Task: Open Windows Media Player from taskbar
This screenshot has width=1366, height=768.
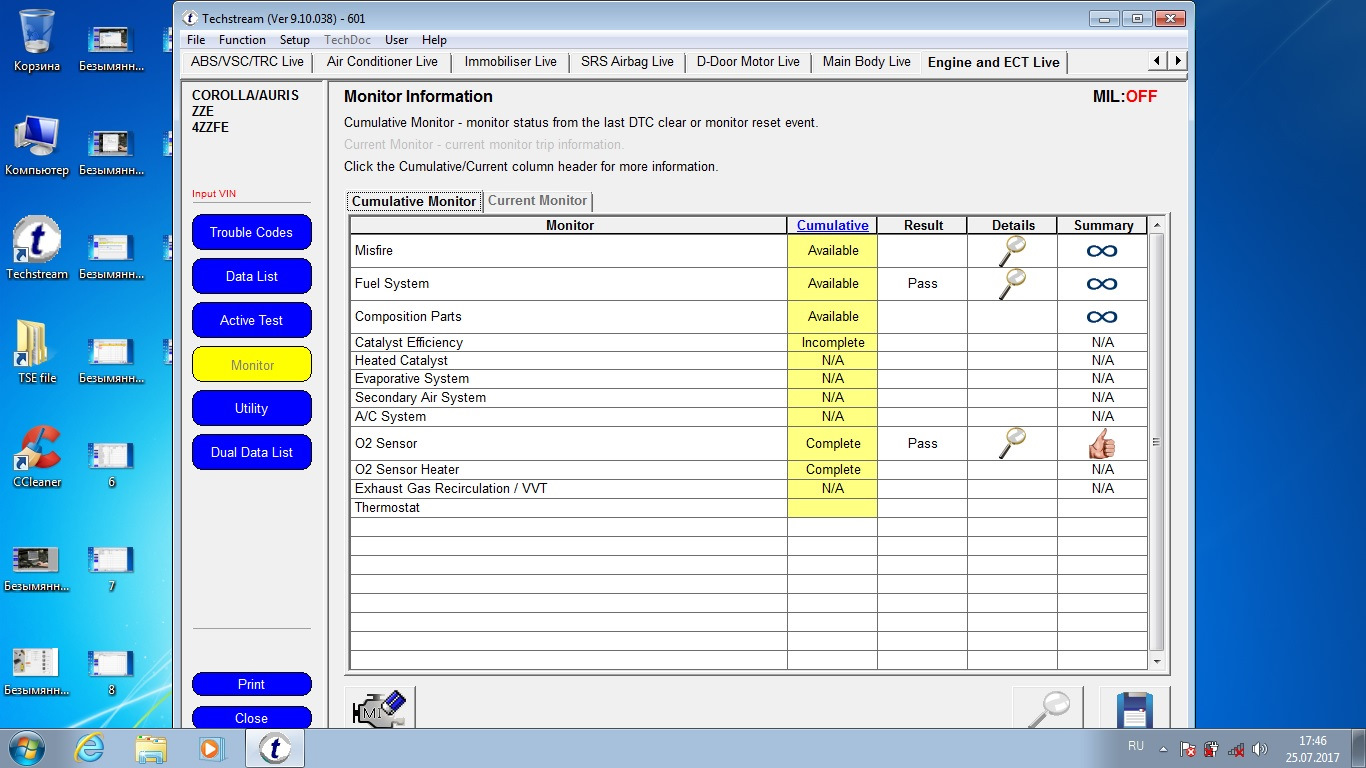Action: point(210,748)
